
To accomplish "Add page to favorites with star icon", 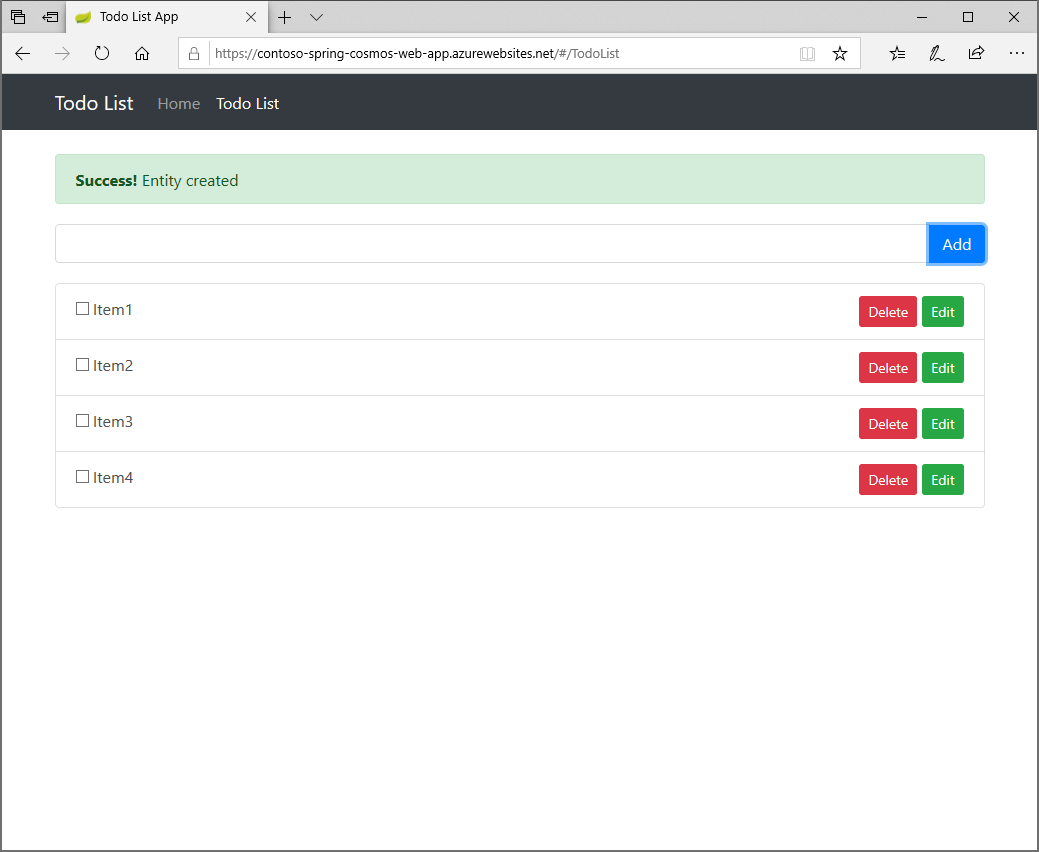I will (x=840, y=53).
